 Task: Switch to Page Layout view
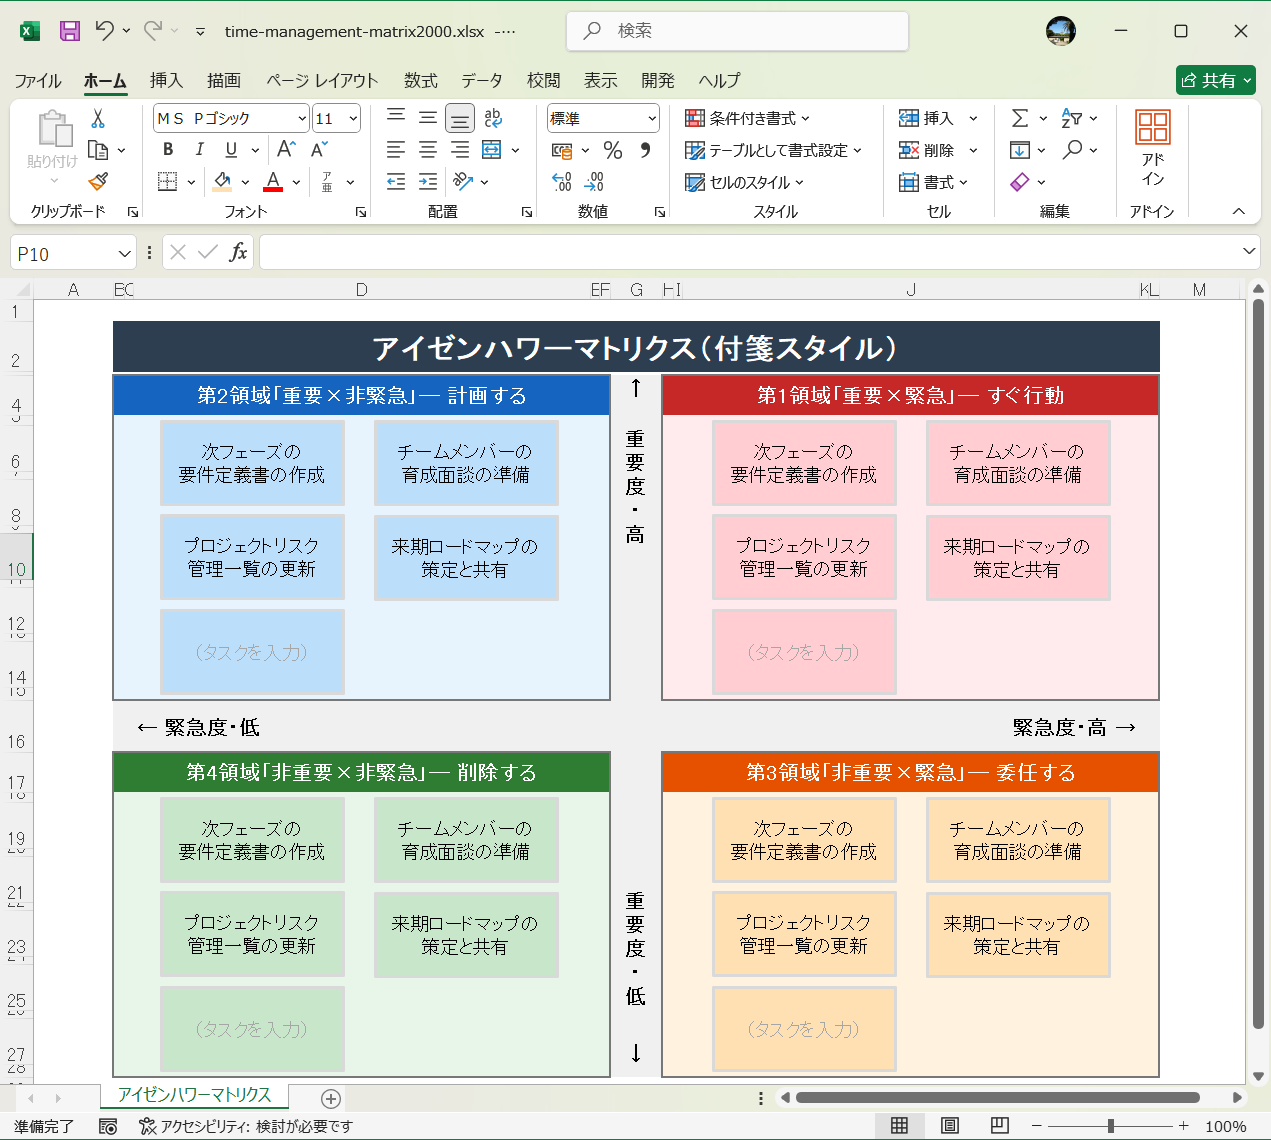coord(950,1126)
